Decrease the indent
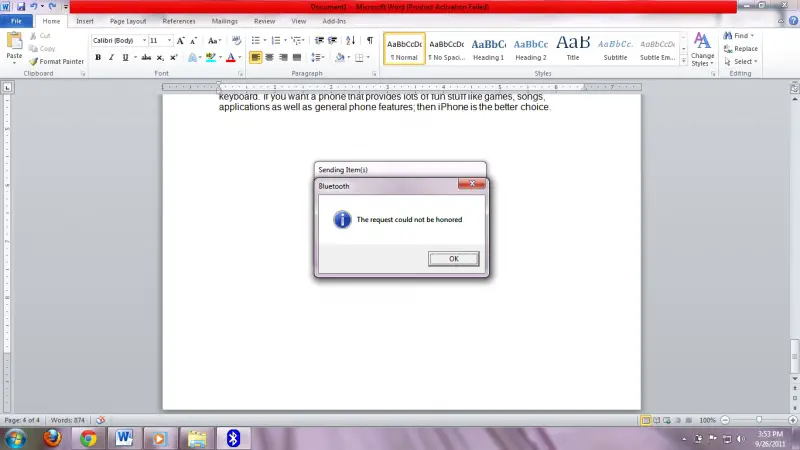The width and height of the screenshot is (800, 450). tap(319, 40)
